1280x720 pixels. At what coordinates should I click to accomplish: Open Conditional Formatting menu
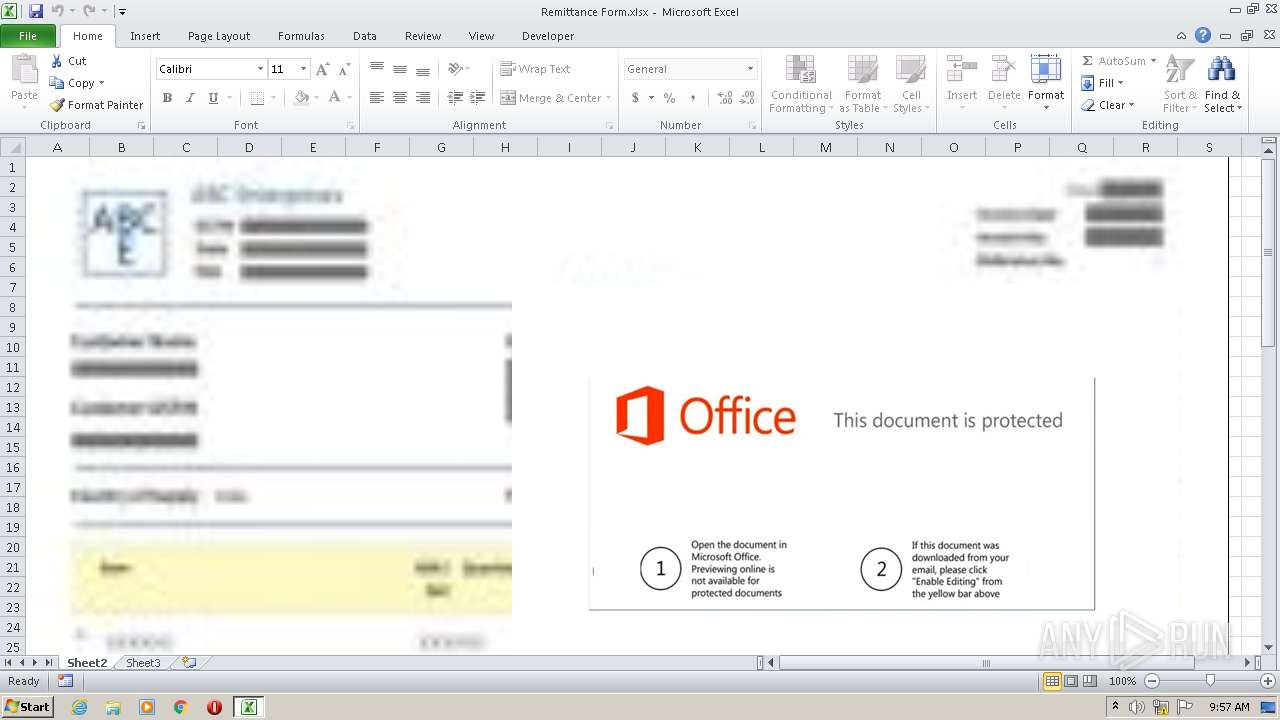click(x=801, y=84)
